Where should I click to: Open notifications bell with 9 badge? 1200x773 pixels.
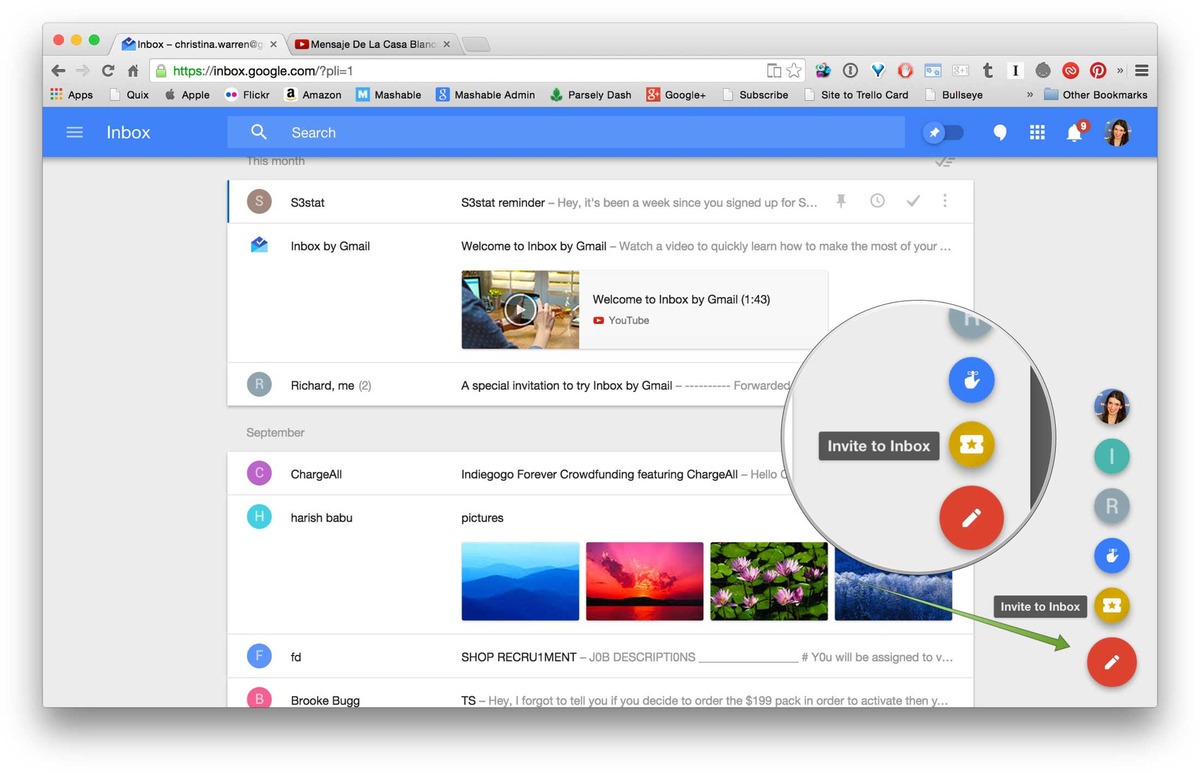pos(1075,132)
